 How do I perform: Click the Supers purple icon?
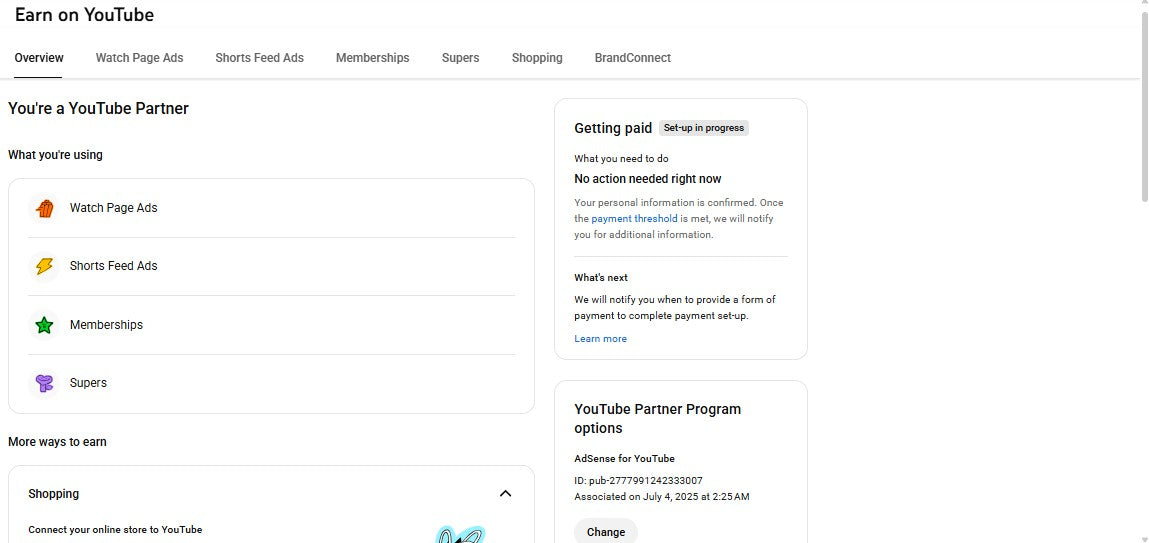[44, 383]
